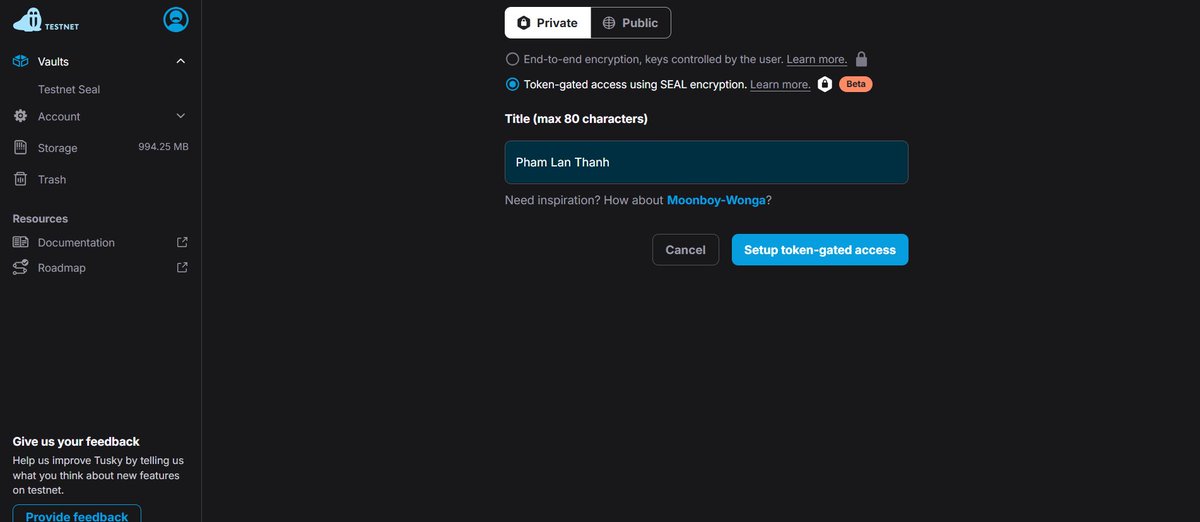Viewport: 1200px width, 522px height.
Task: Click Provide feedback button
Action: [77, 516]
